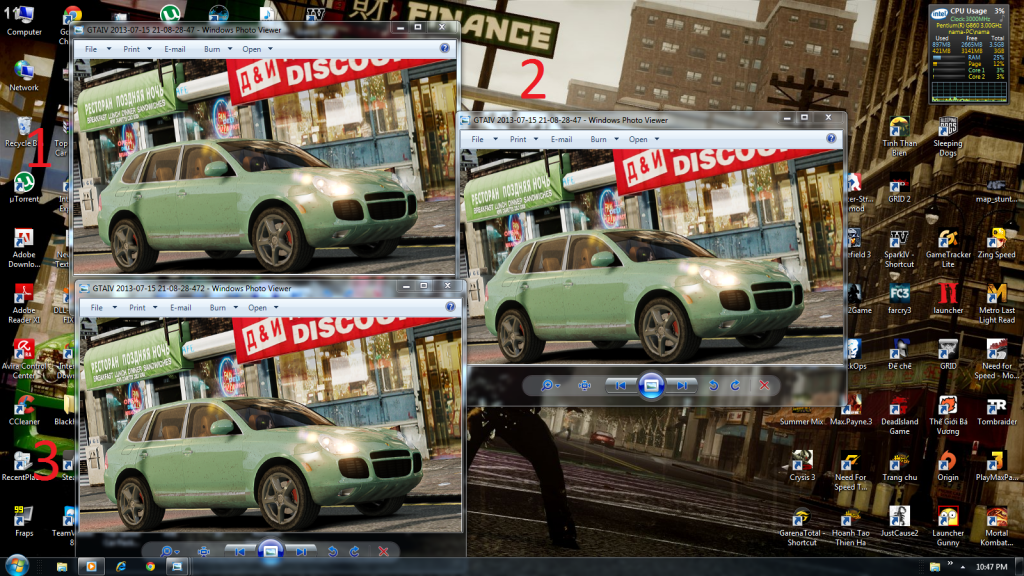Click help icon in right-hand Photo Viewer window
Image resolution: width=1024 pixels, height=576 pixels.
[831, 138]
